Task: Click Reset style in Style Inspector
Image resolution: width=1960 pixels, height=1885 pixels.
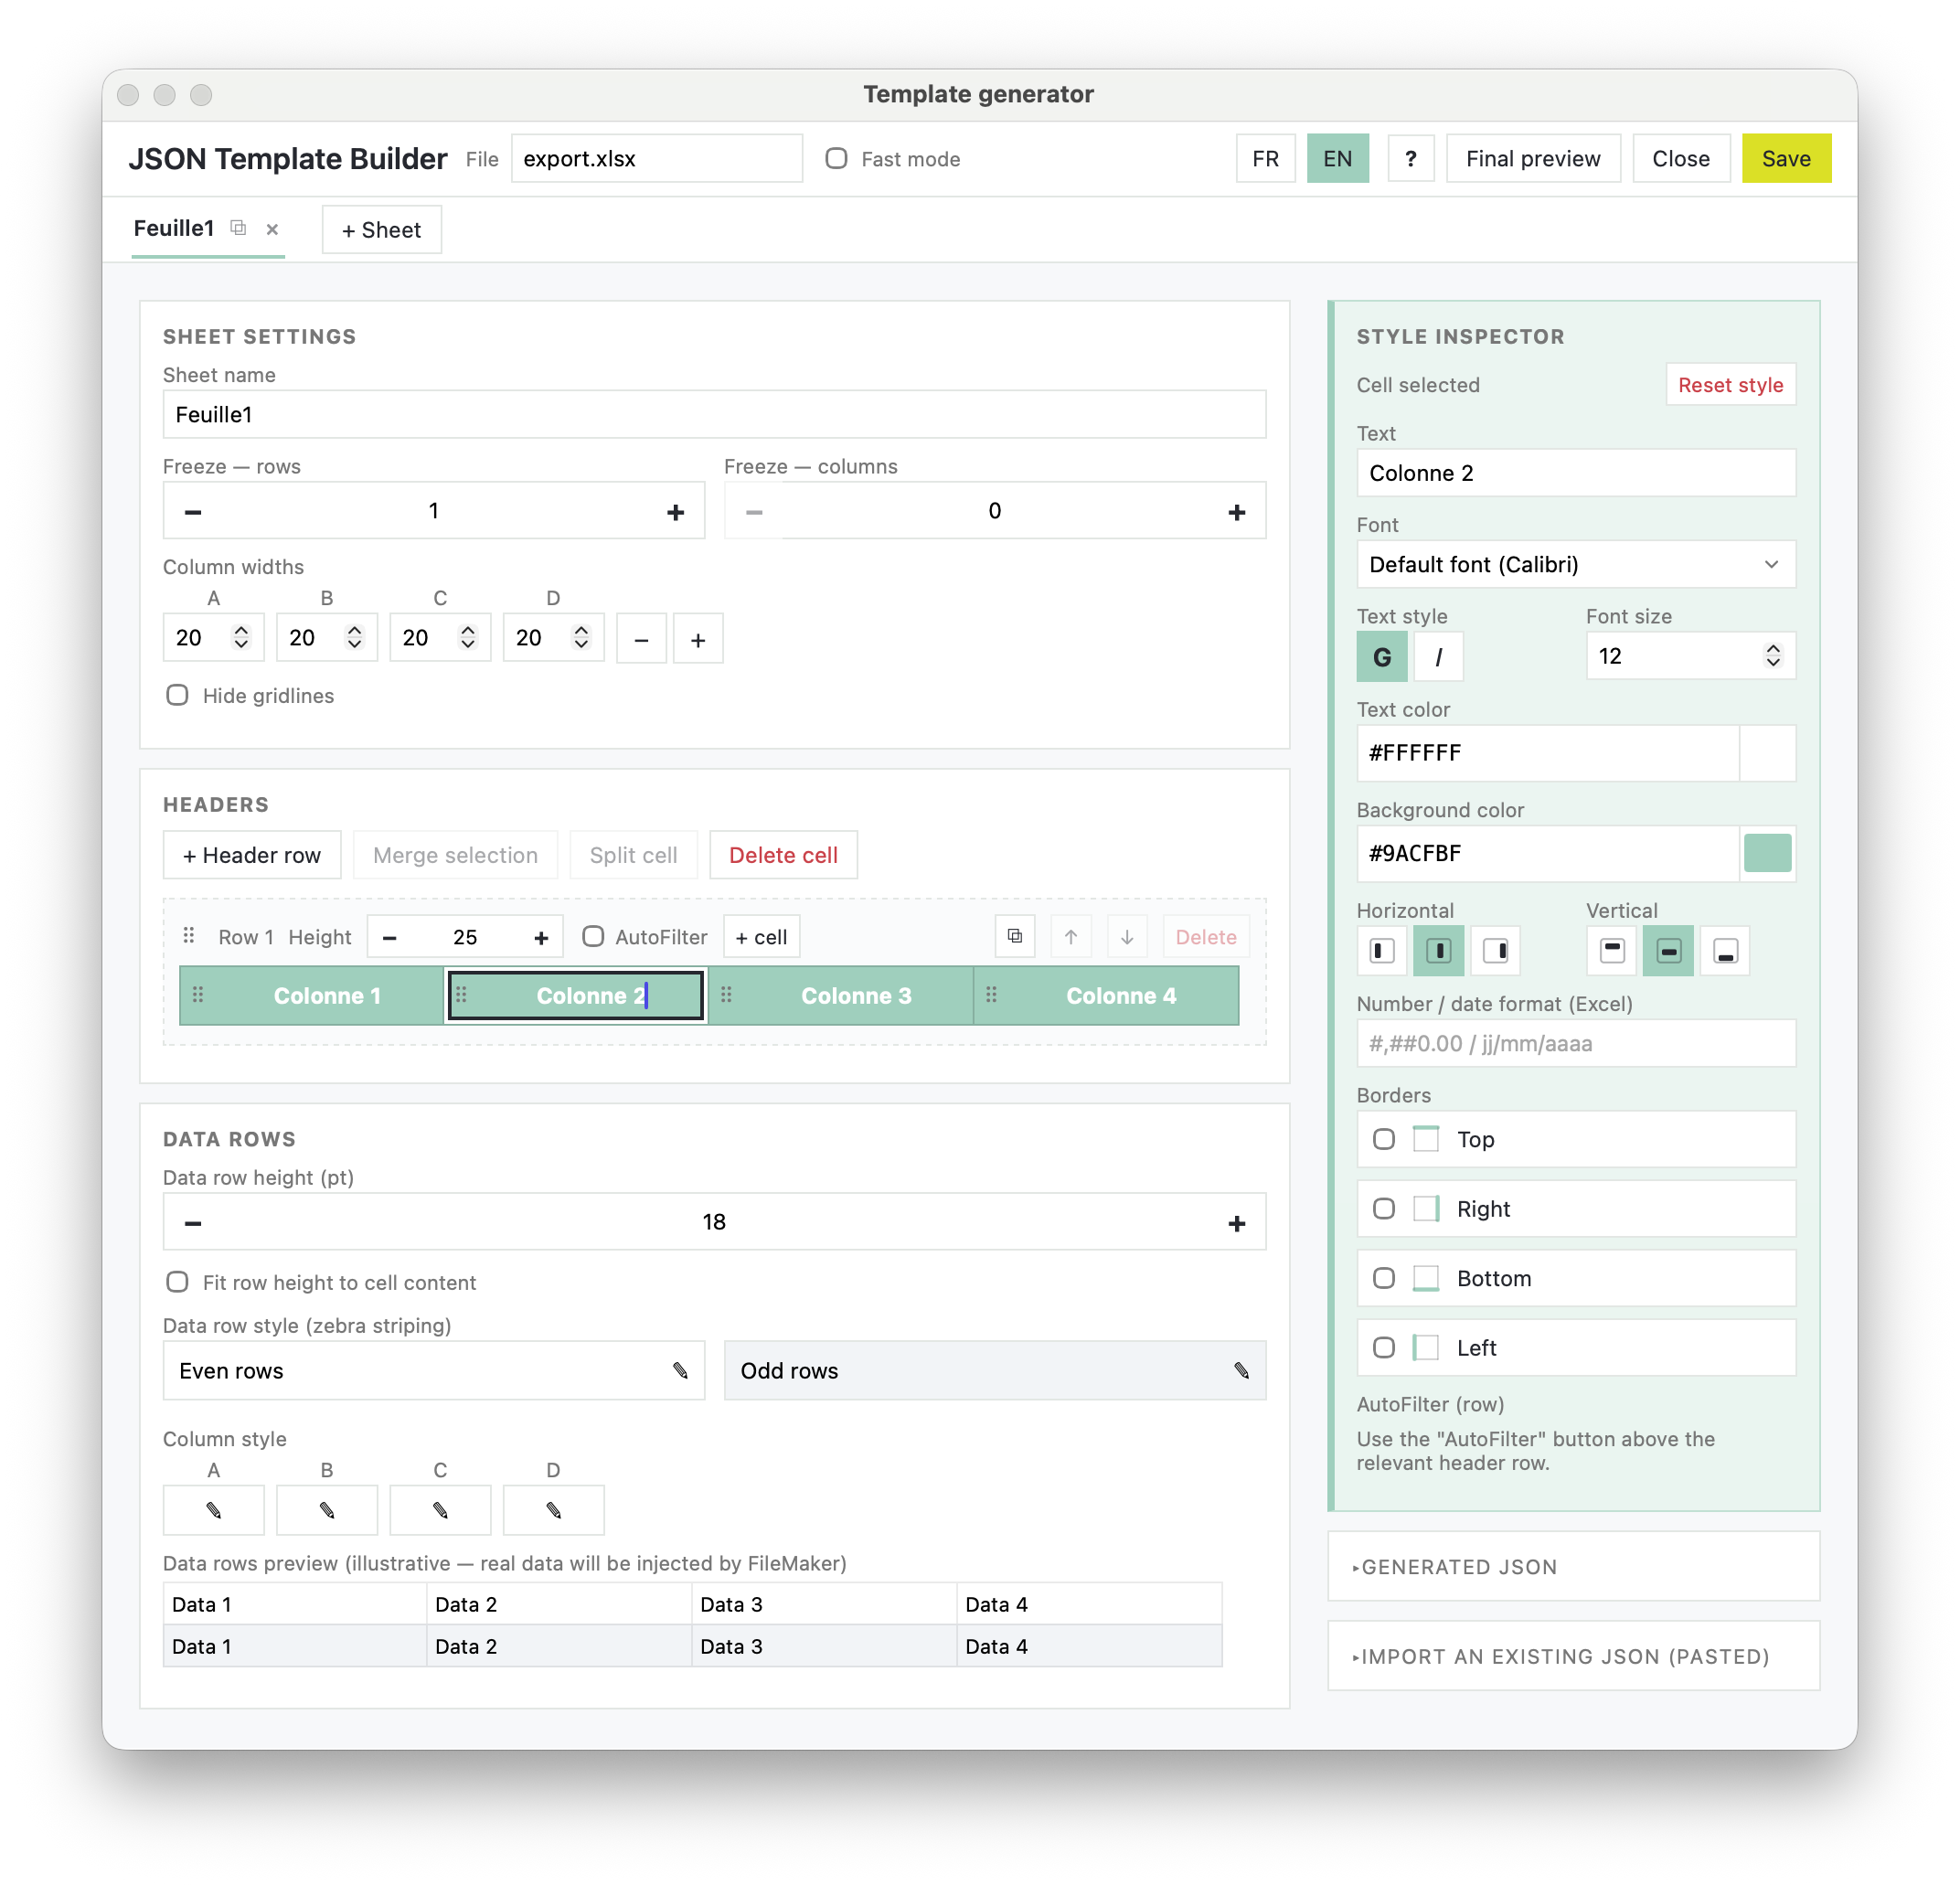Action: [1730, 385]
